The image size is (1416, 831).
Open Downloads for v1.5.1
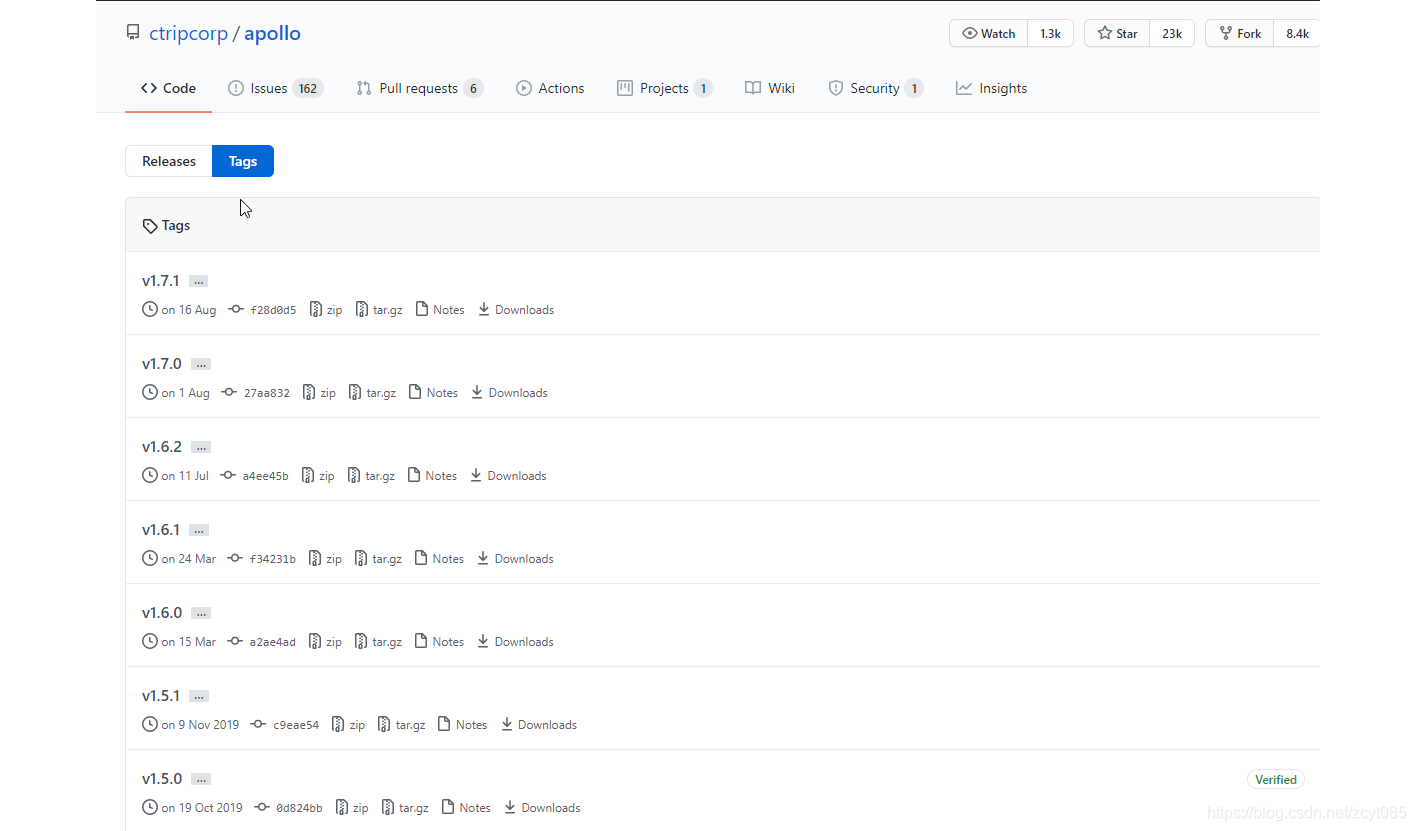539,725
